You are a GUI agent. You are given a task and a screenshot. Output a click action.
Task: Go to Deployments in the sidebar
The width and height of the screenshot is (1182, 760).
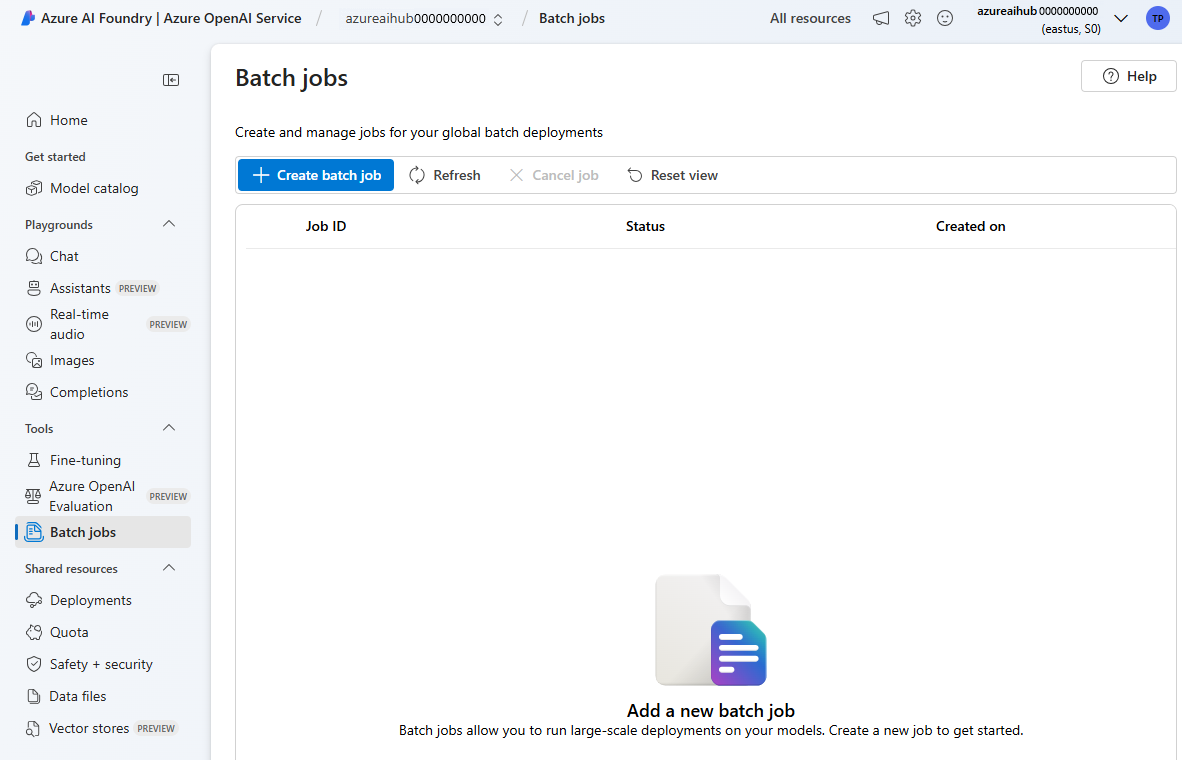[90, 600]
